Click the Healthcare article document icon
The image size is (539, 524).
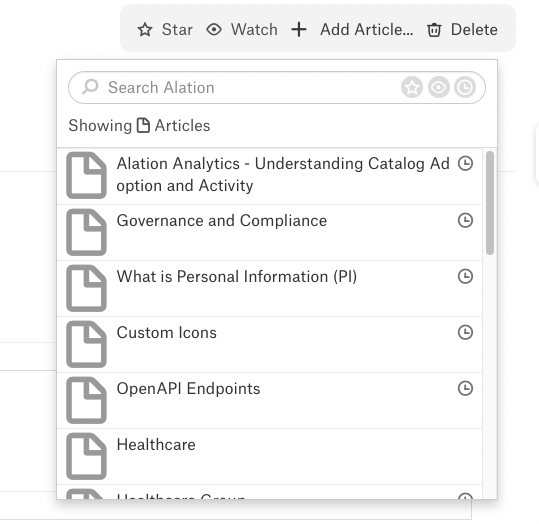click(x=86, y=457)
